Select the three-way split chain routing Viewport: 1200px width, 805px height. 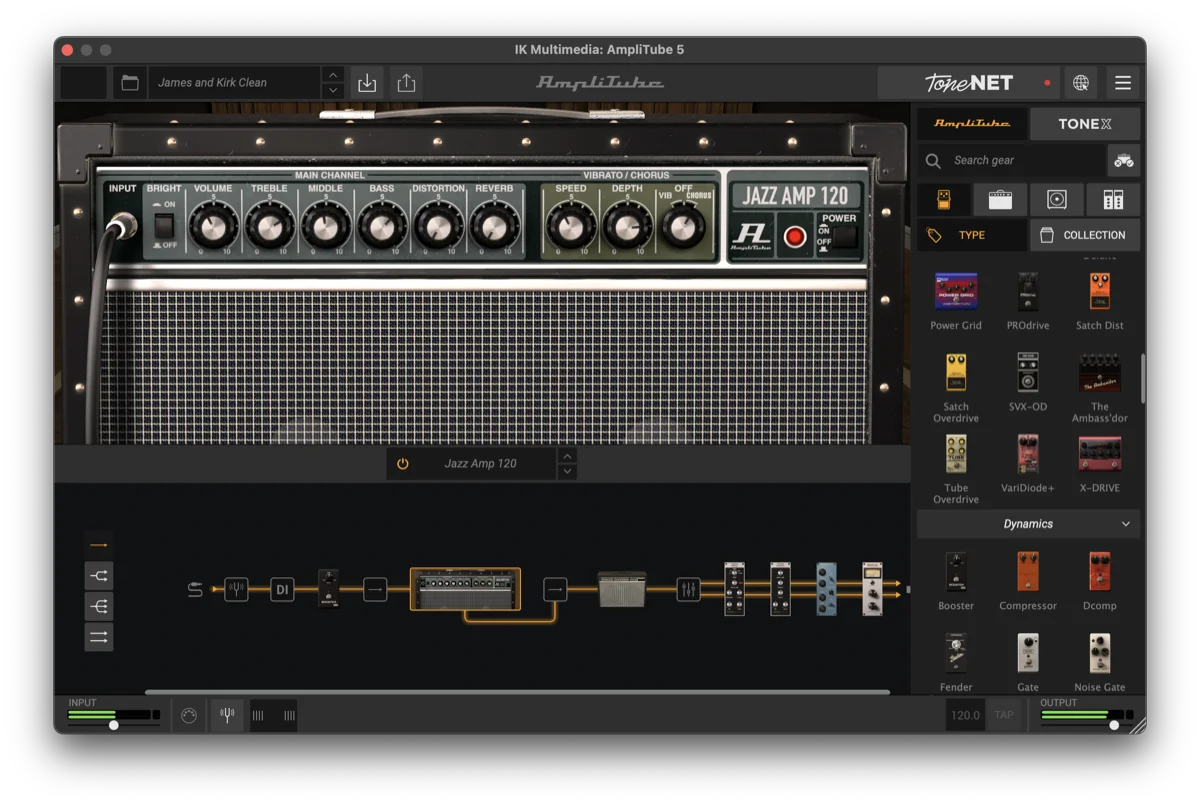pyautogui.click(x=99, y=607)
